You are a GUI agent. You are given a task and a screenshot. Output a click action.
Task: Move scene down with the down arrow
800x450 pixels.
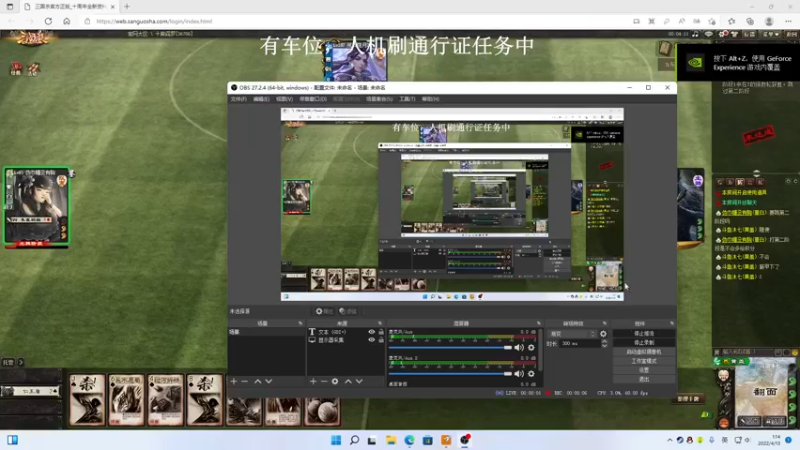[x=269, y=381]
